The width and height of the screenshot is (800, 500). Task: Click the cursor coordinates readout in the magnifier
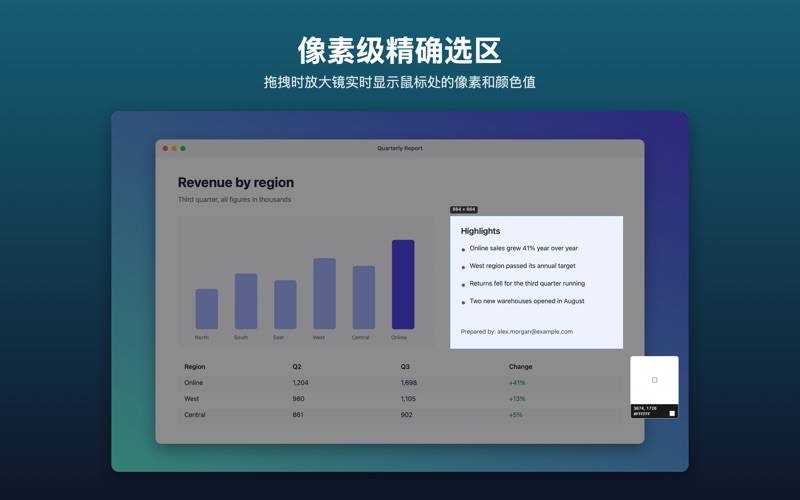[645, 409]
